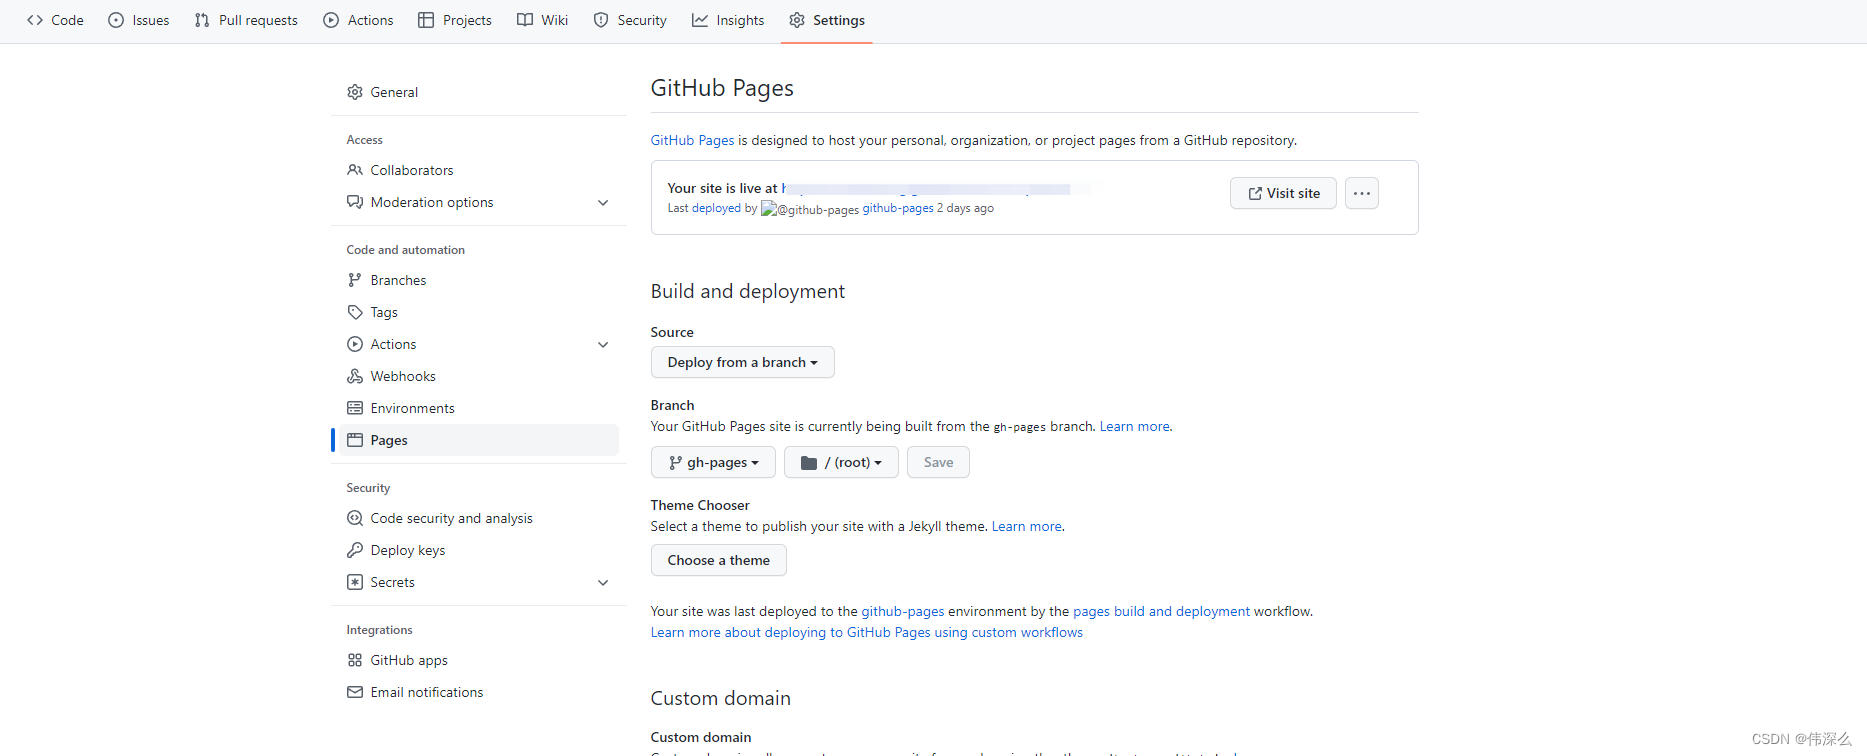Click the Tags icon in sidebar
The height and width of the screenshot is (756, 1867).
coord(355,312)
